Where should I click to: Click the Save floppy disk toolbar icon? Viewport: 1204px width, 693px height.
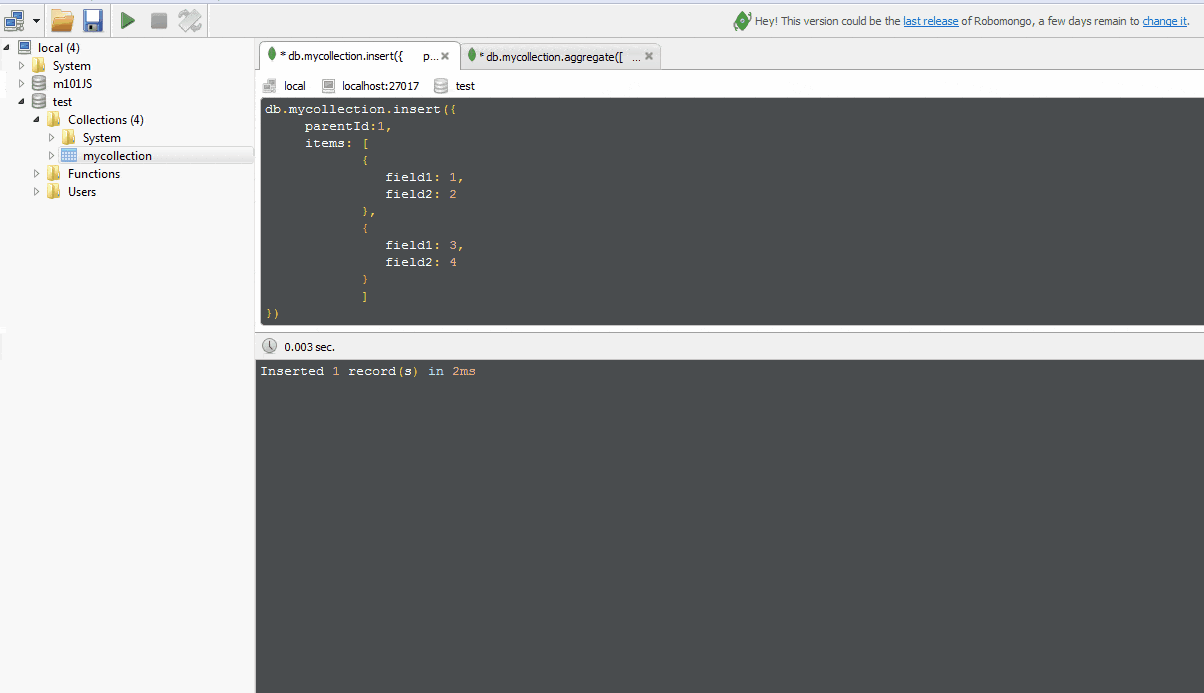(x=93, y=20)
